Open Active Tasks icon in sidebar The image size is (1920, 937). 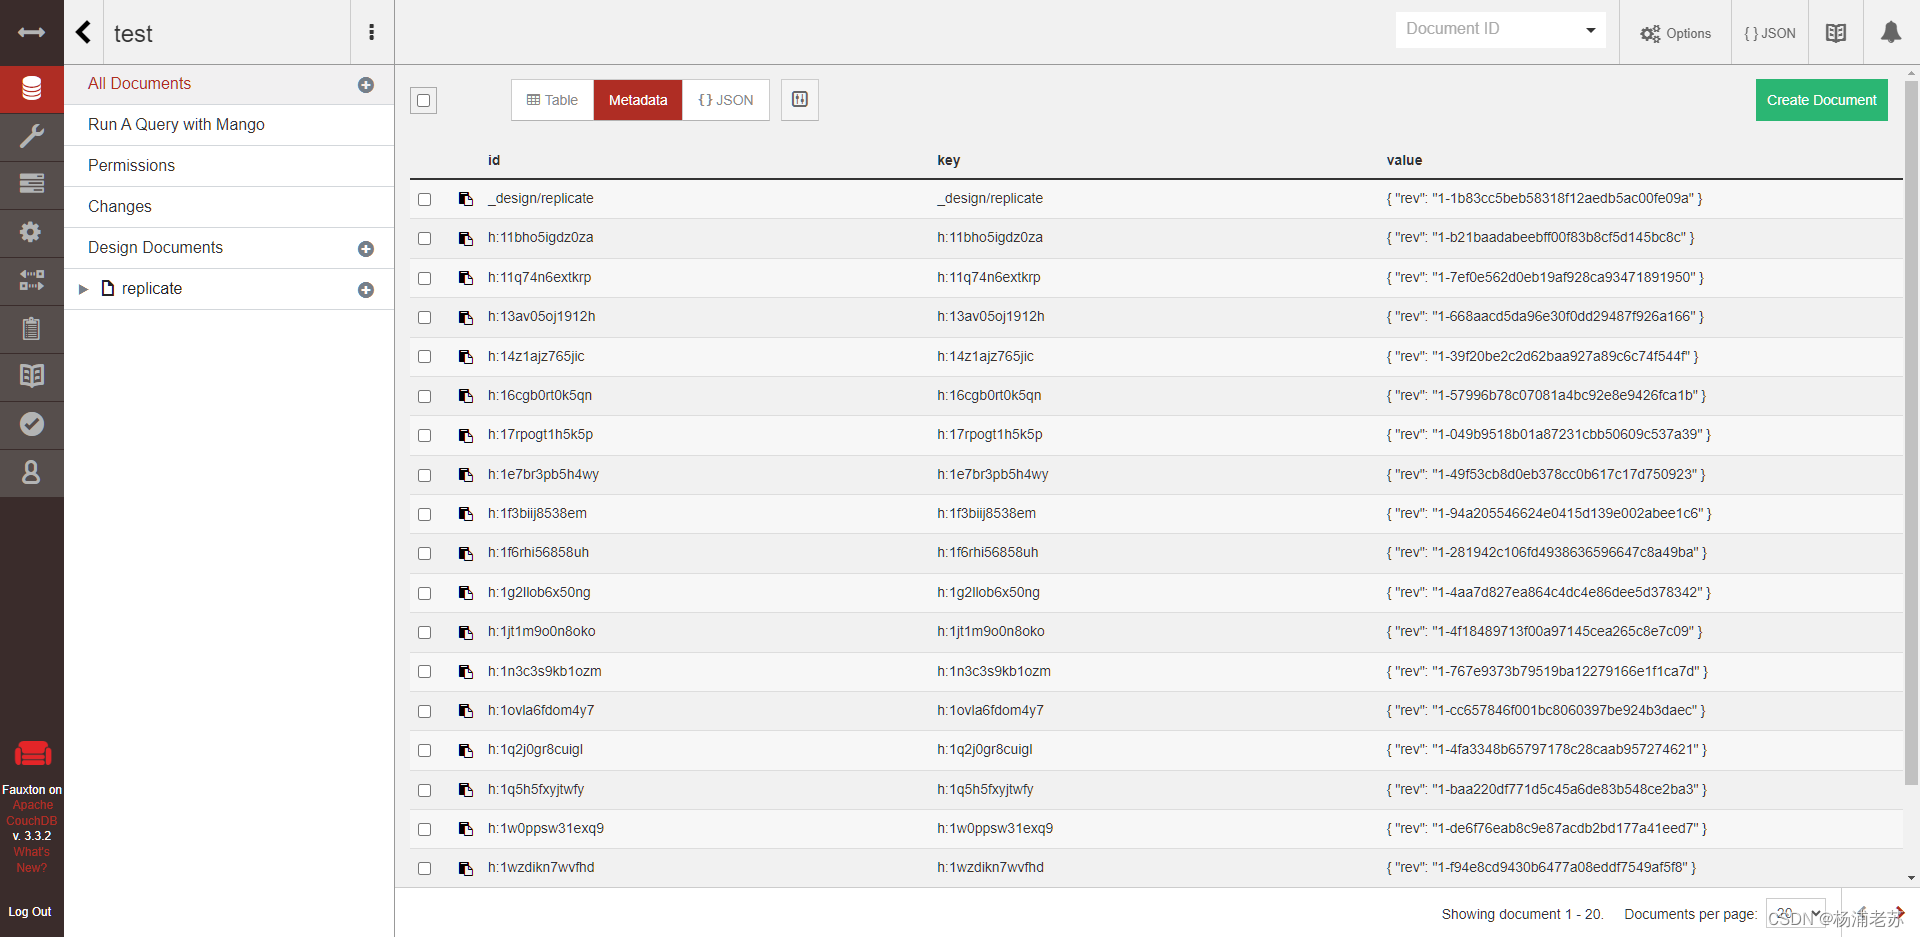tap(31, 184)
